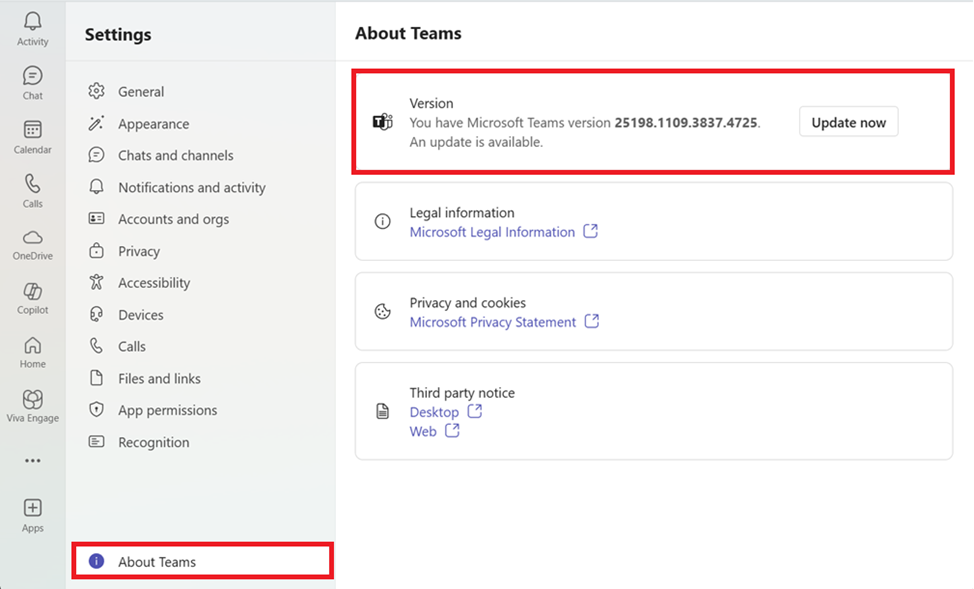Click the 'Legal information' label

click(x=462, y=212)
